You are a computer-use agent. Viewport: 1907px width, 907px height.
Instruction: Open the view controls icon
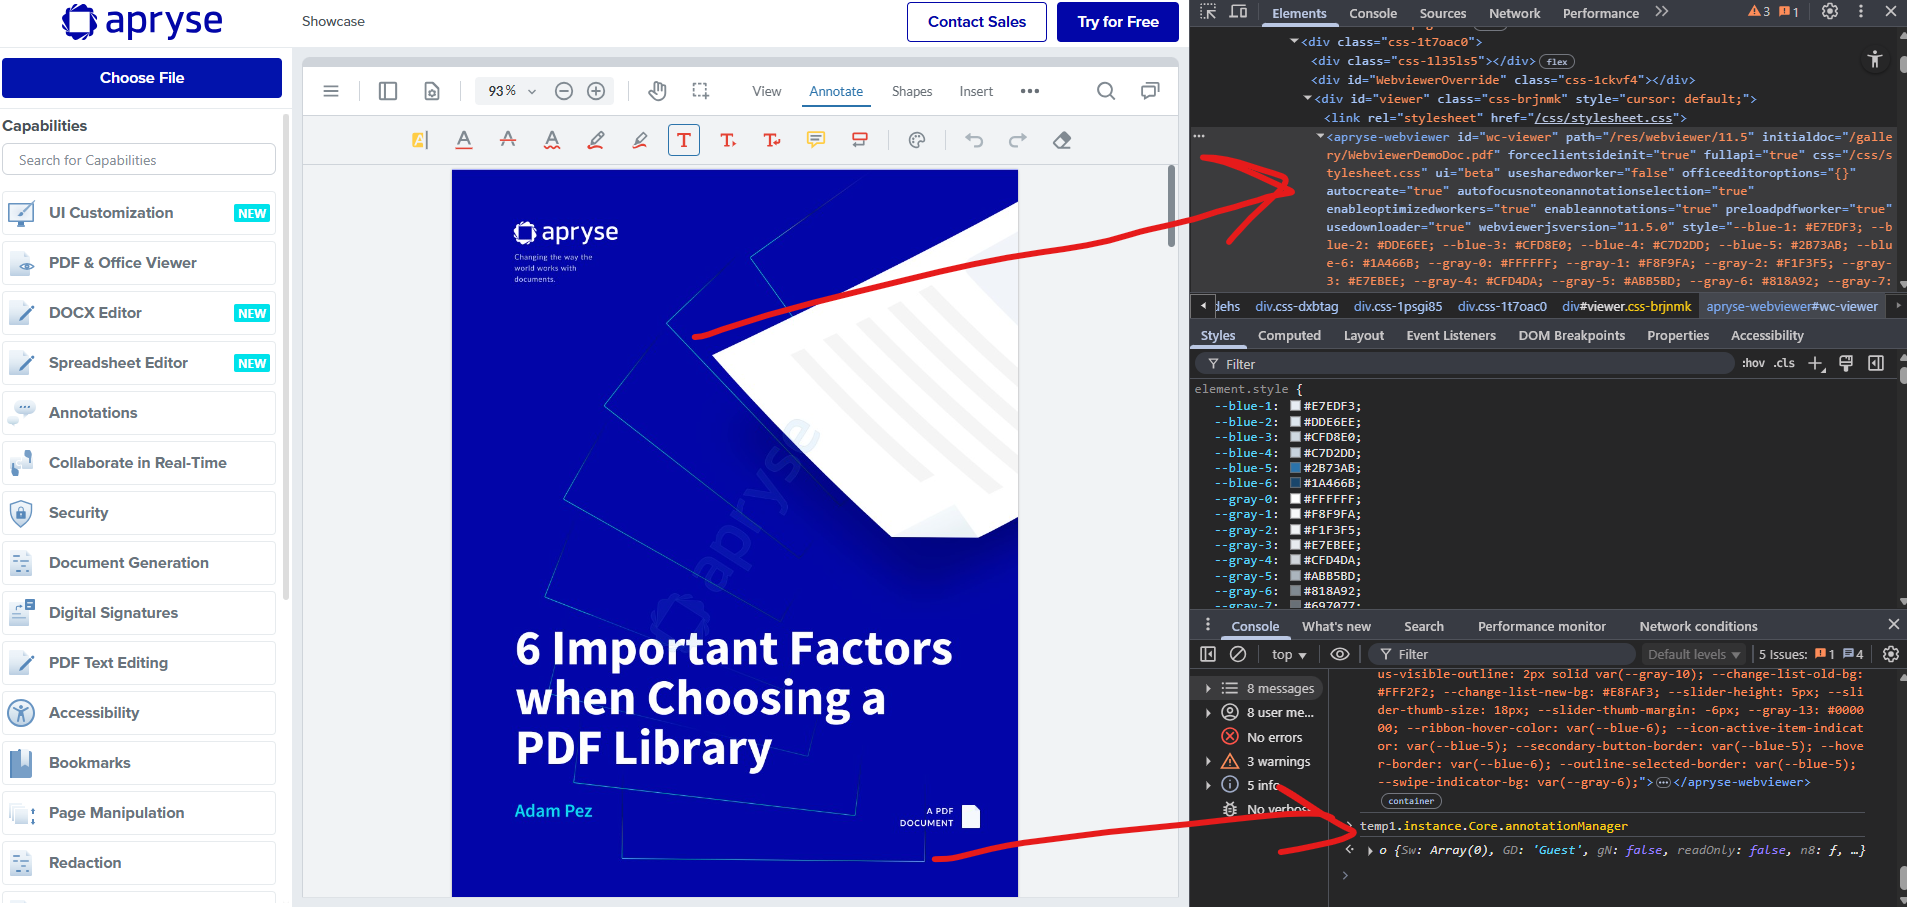point(432,91)
